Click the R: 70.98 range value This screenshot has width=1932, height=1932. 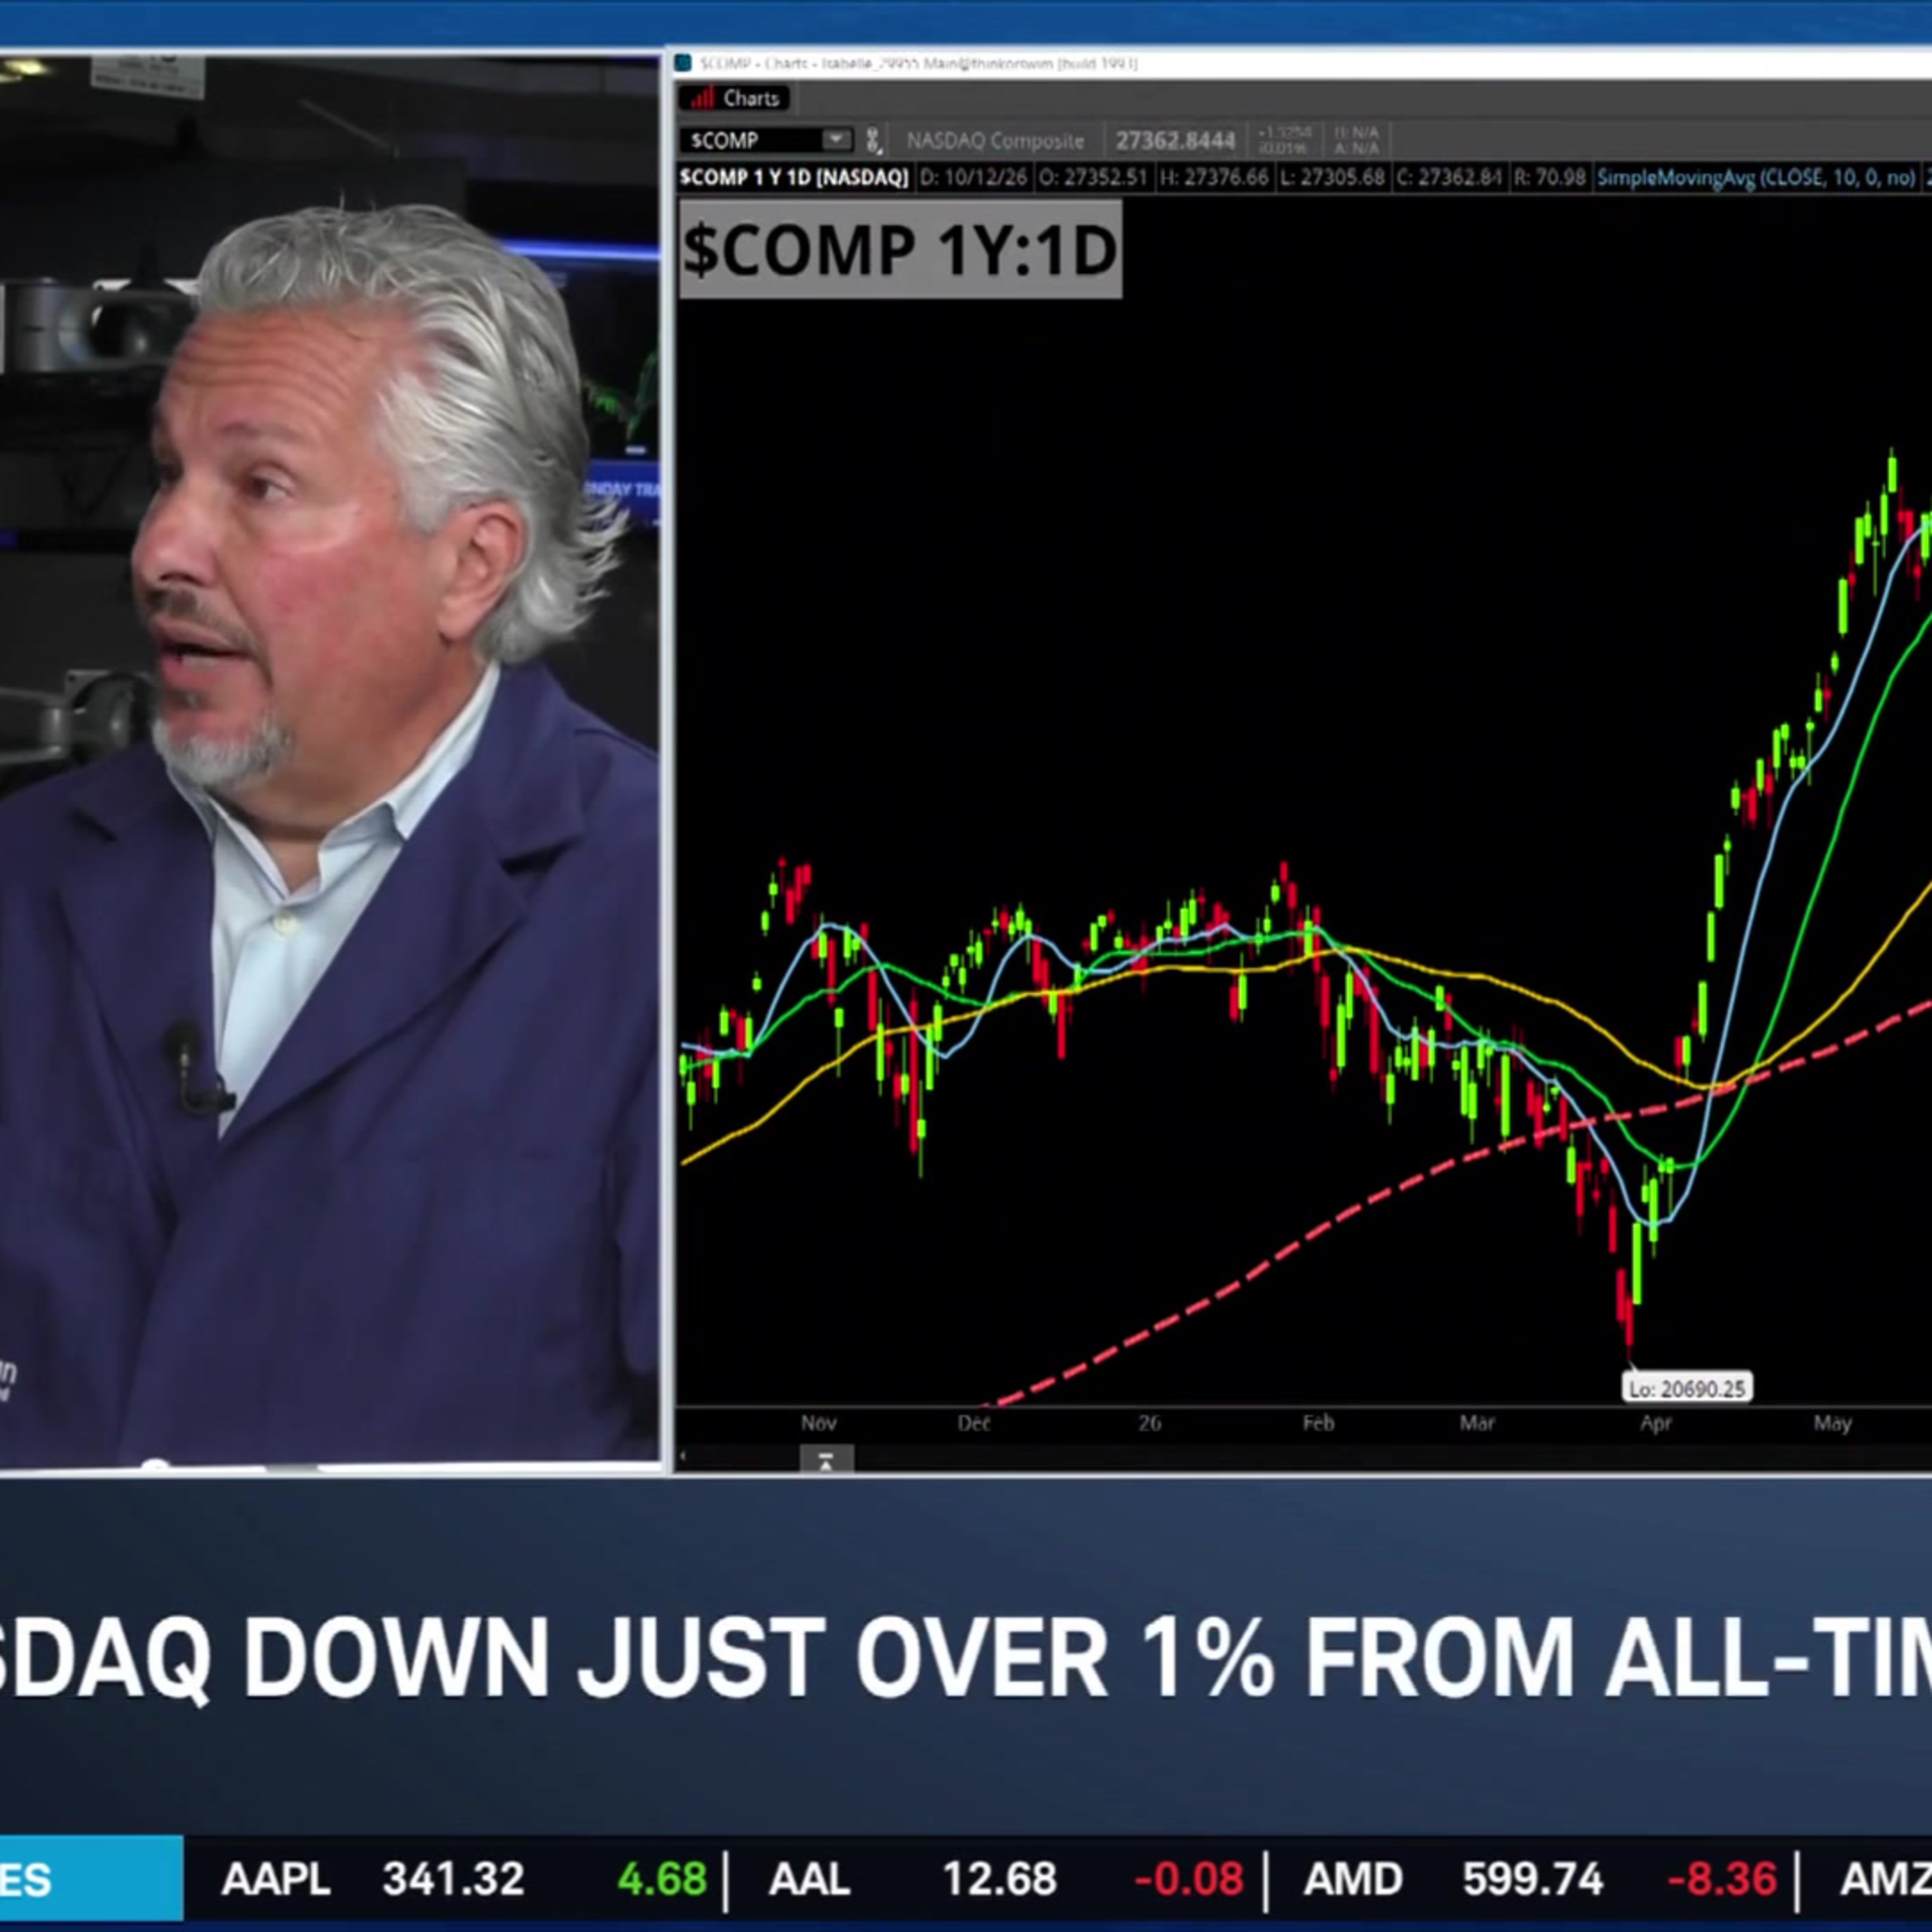point(1550,178)
